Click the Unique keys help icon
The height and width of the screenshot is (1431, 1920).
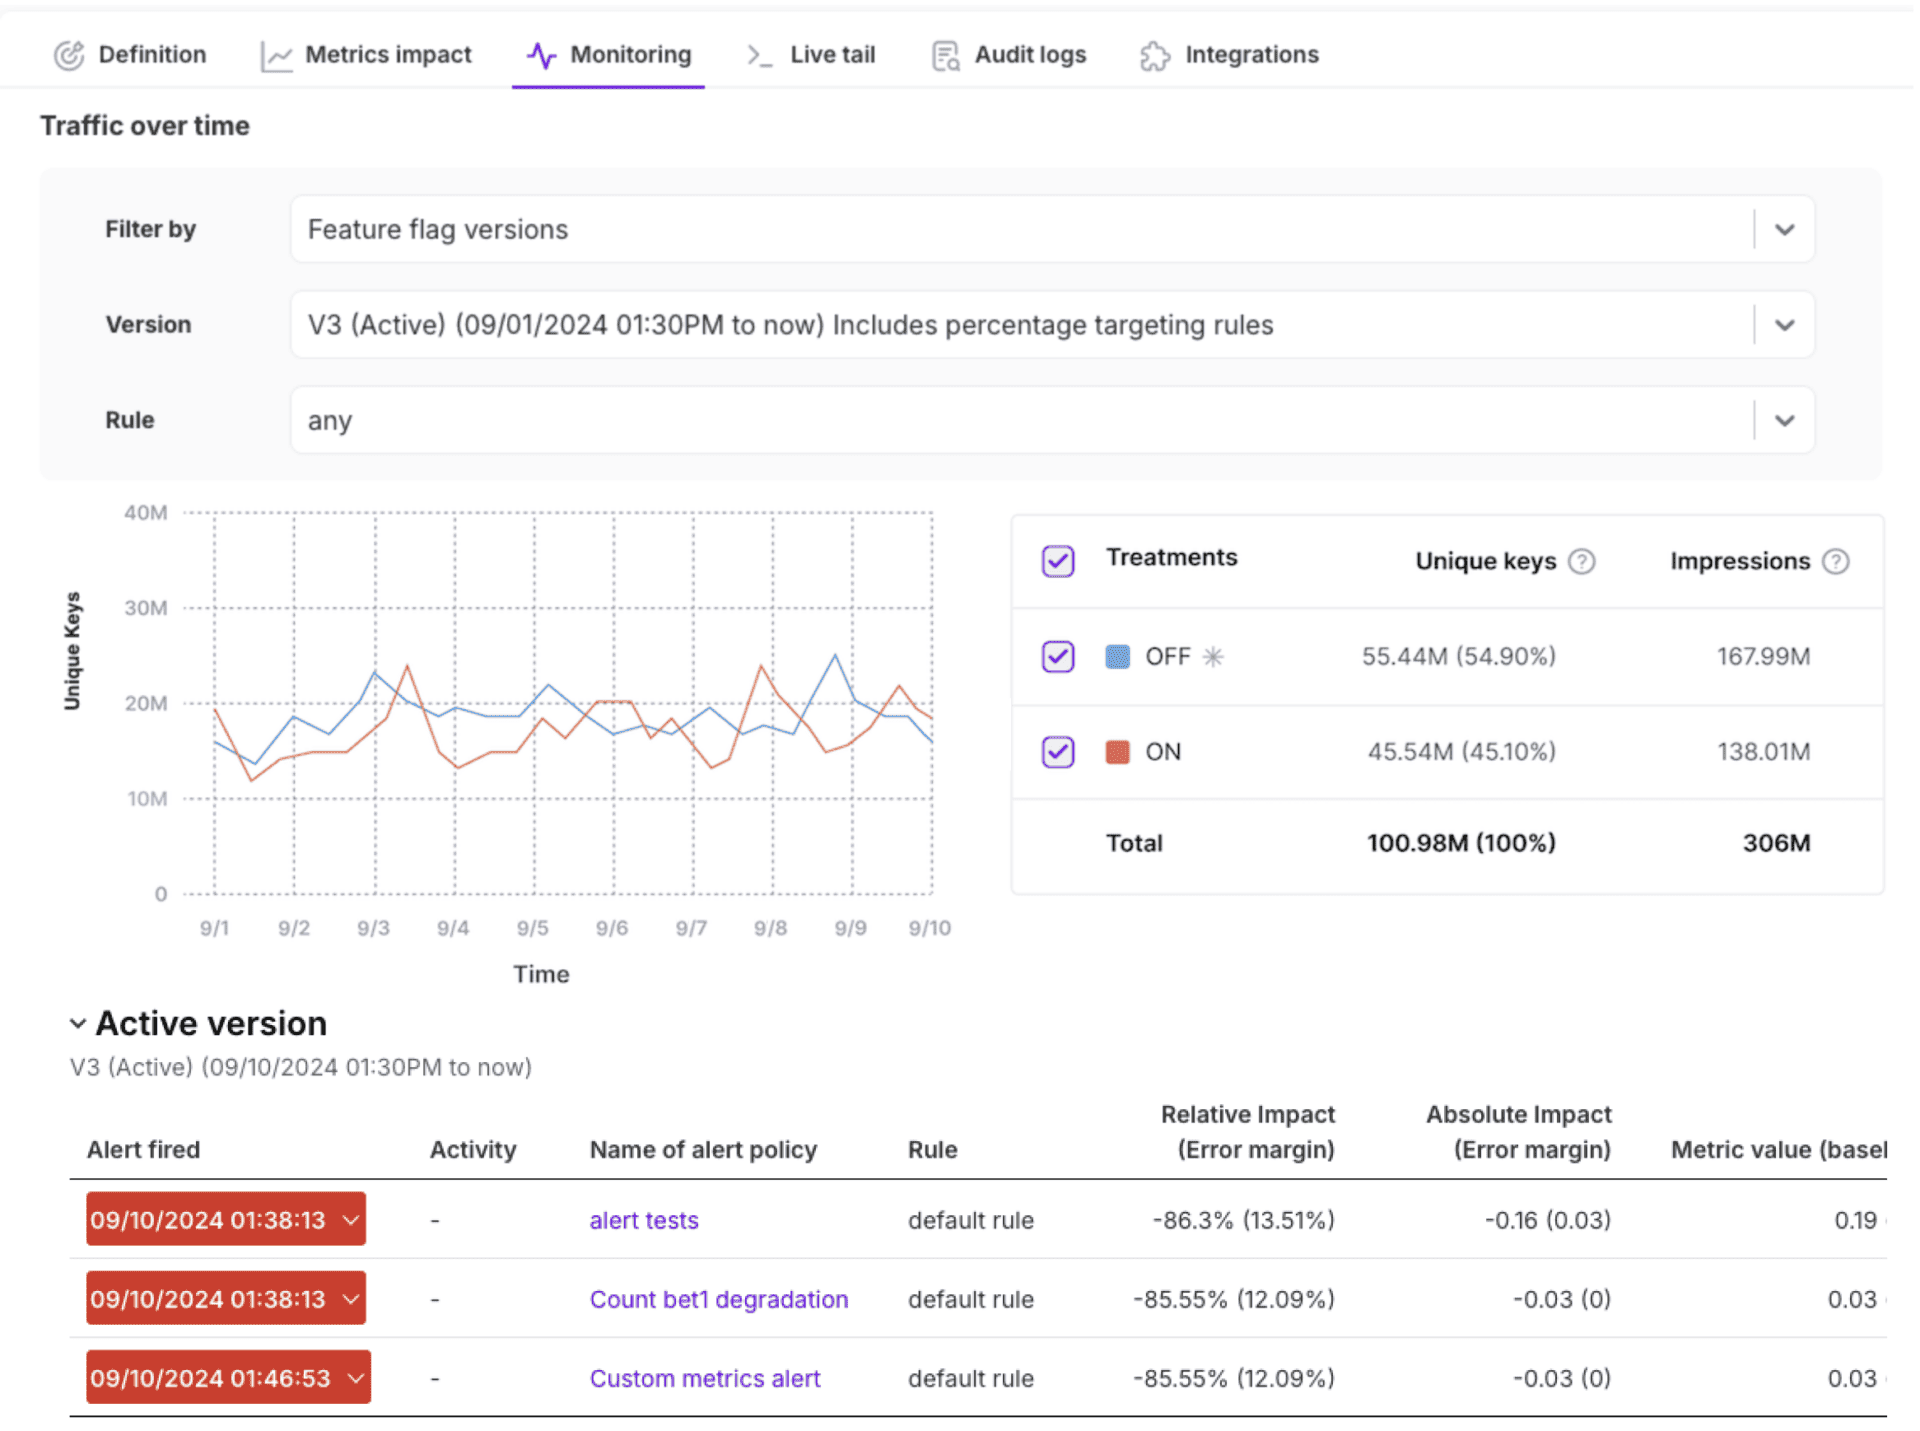coord(1582,562)
